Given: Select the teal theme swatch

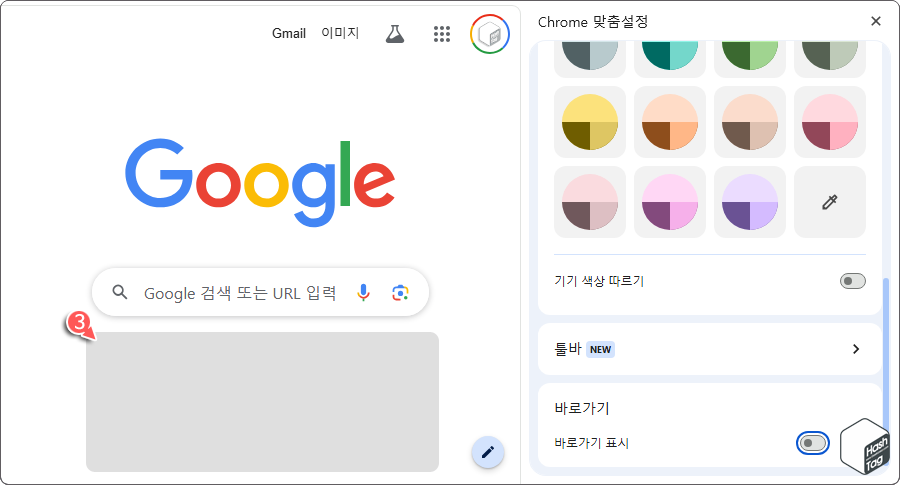Looking at the screenshot, I should pyautogui.click(x=669, y=57).
